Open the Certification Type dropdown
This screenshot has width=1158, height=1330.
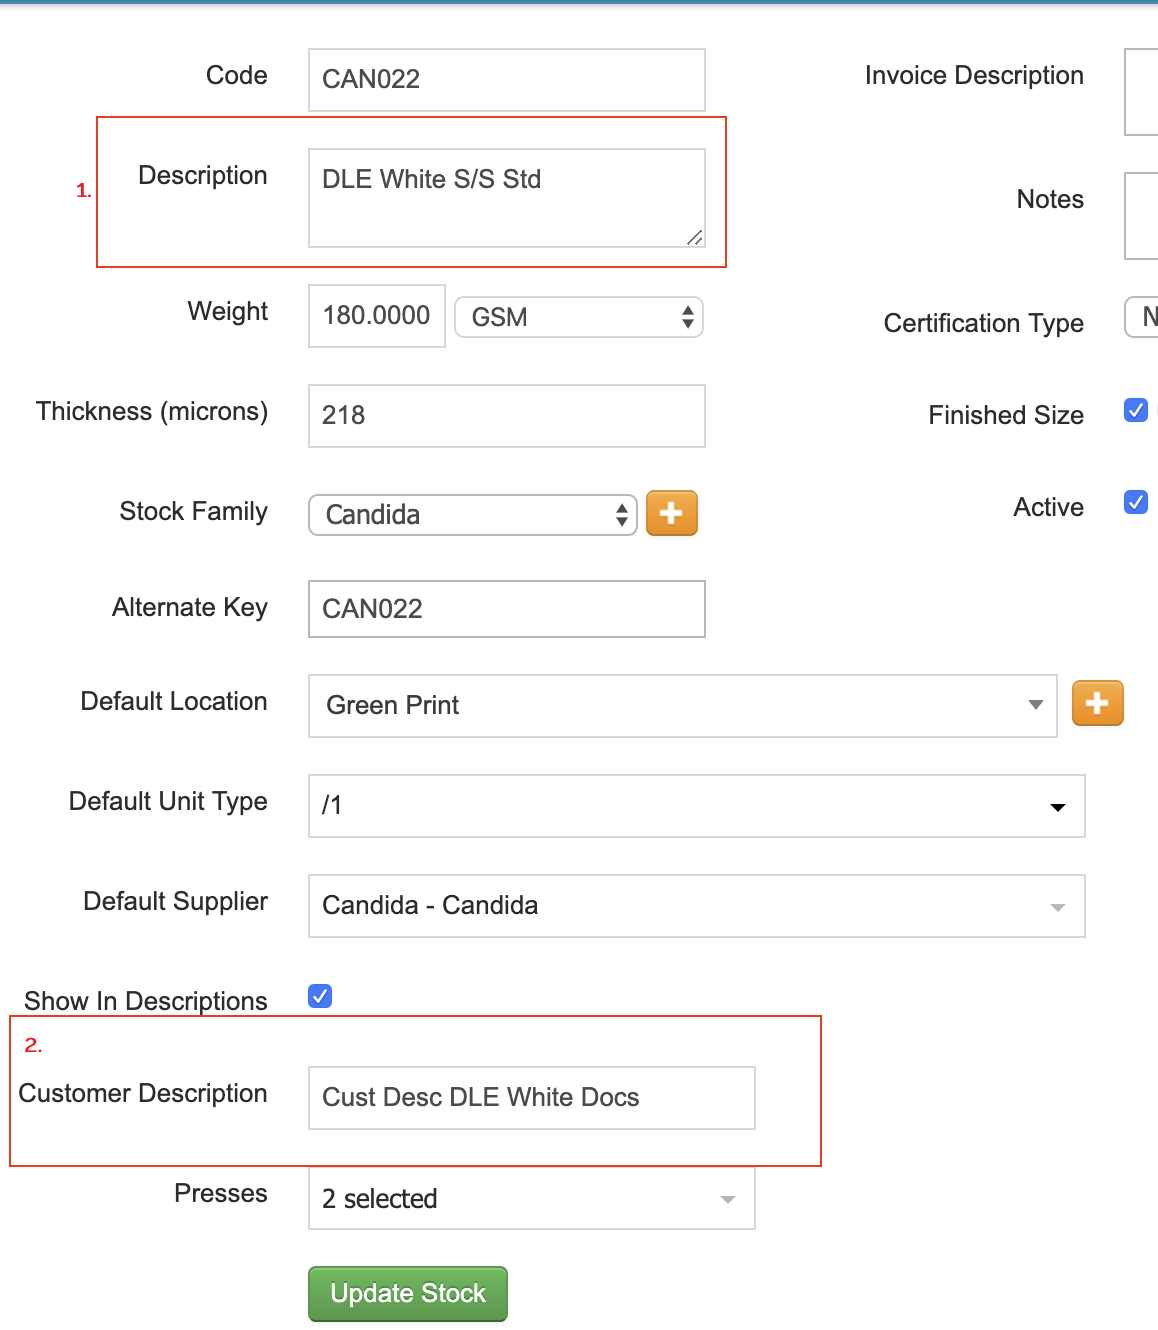(x=1143, y=318)
